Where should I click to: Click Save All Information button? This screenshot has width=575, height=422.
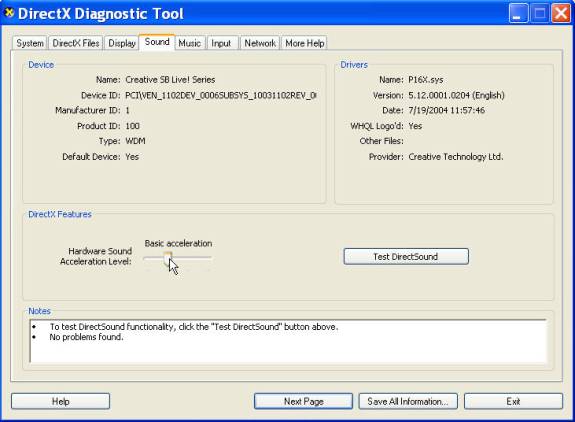[408, 401]
